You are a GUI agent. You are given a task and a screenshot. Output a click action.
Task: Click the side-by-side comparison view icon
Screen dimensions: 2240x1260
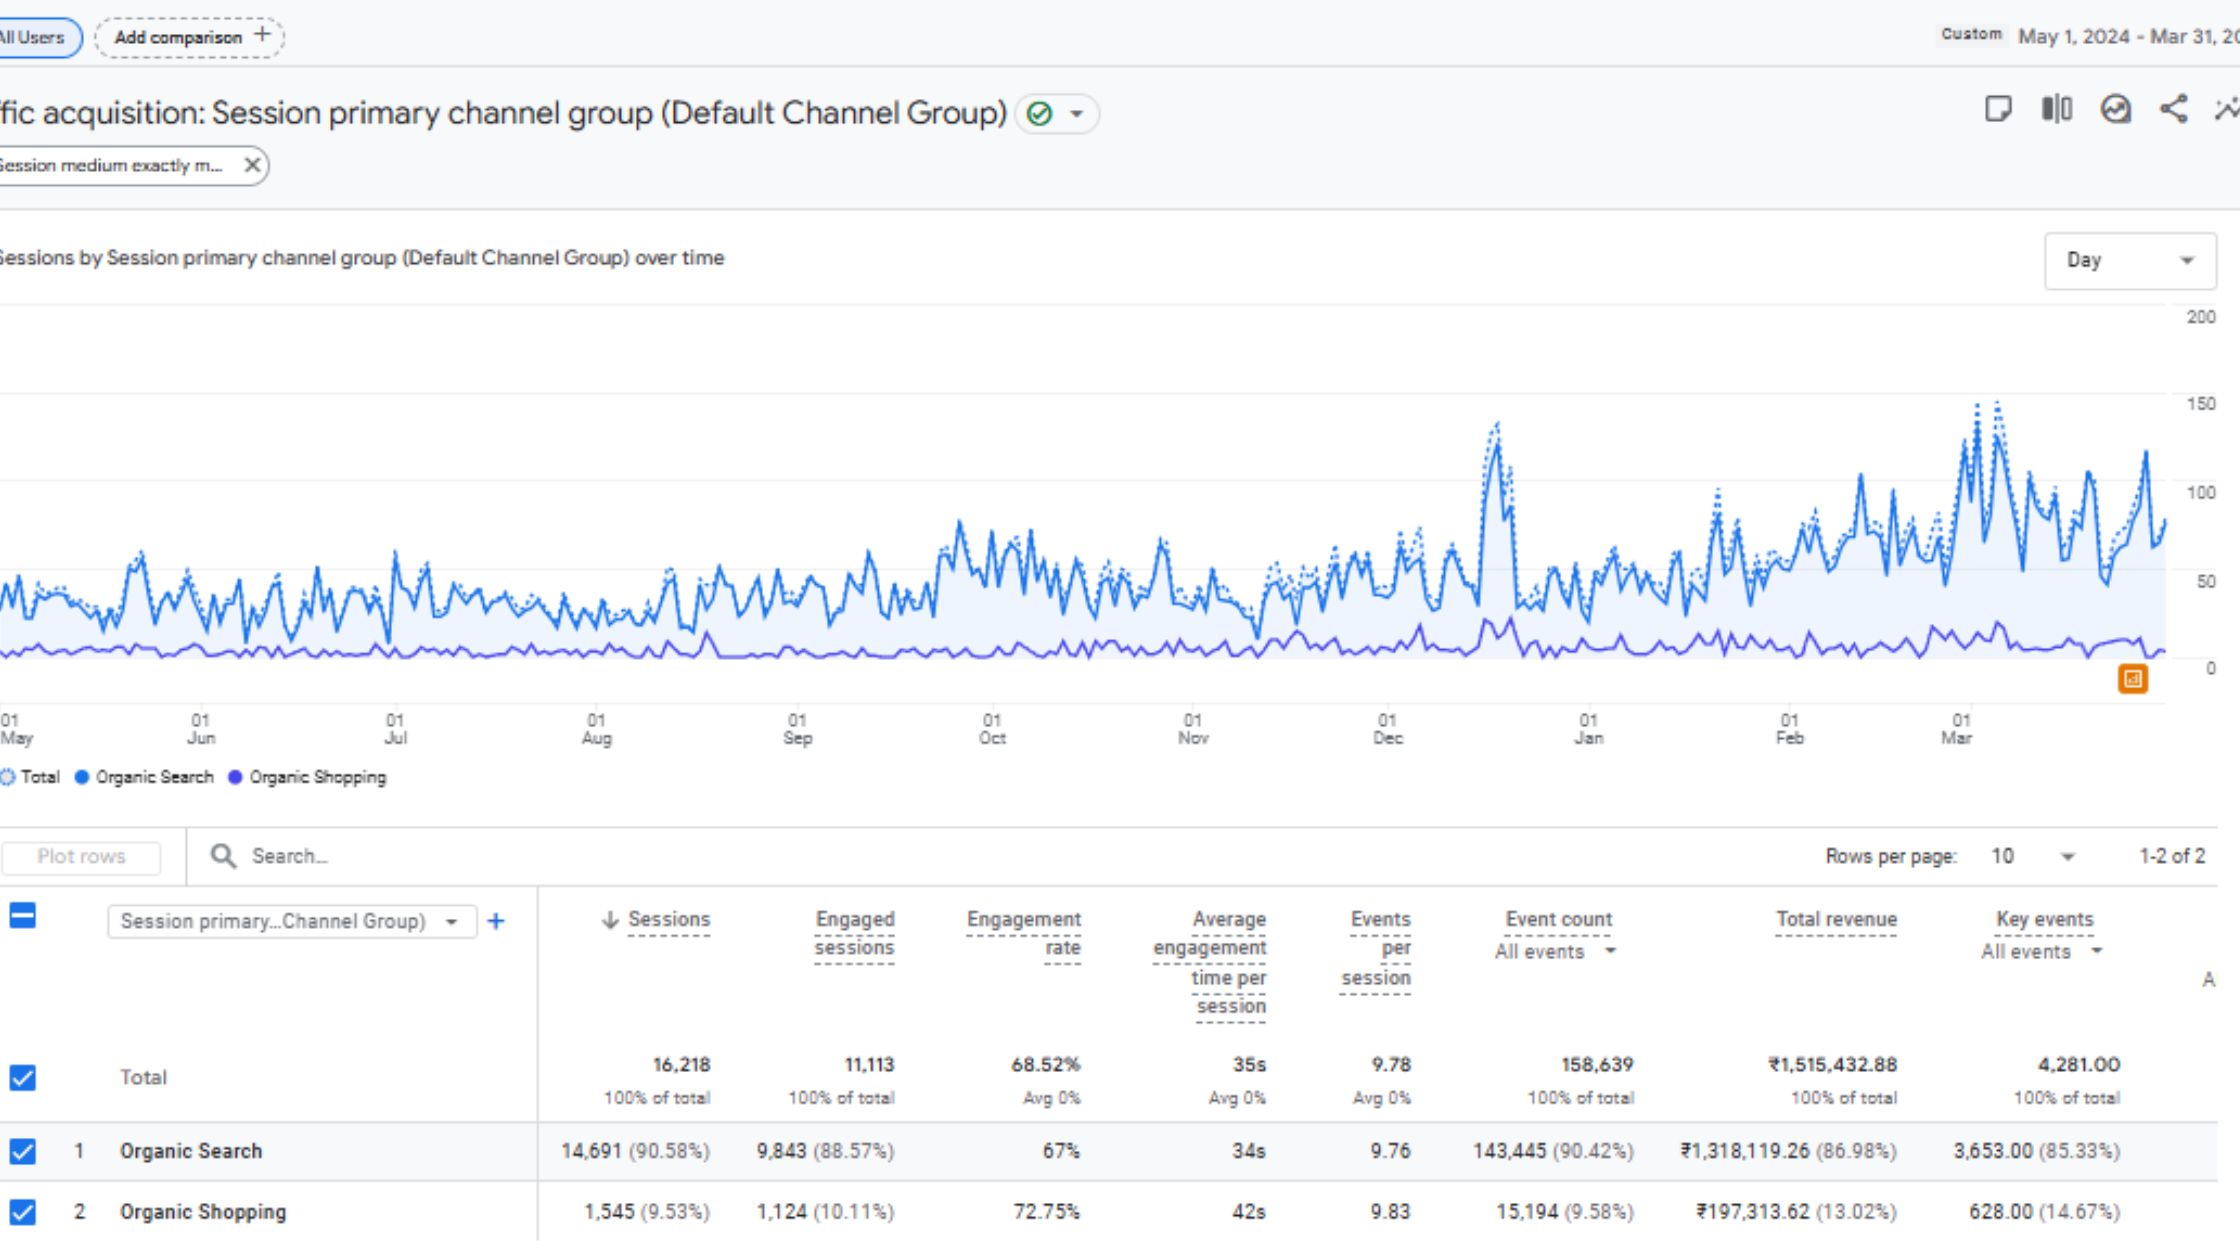pyautogui.click(x=2056, y=110)
